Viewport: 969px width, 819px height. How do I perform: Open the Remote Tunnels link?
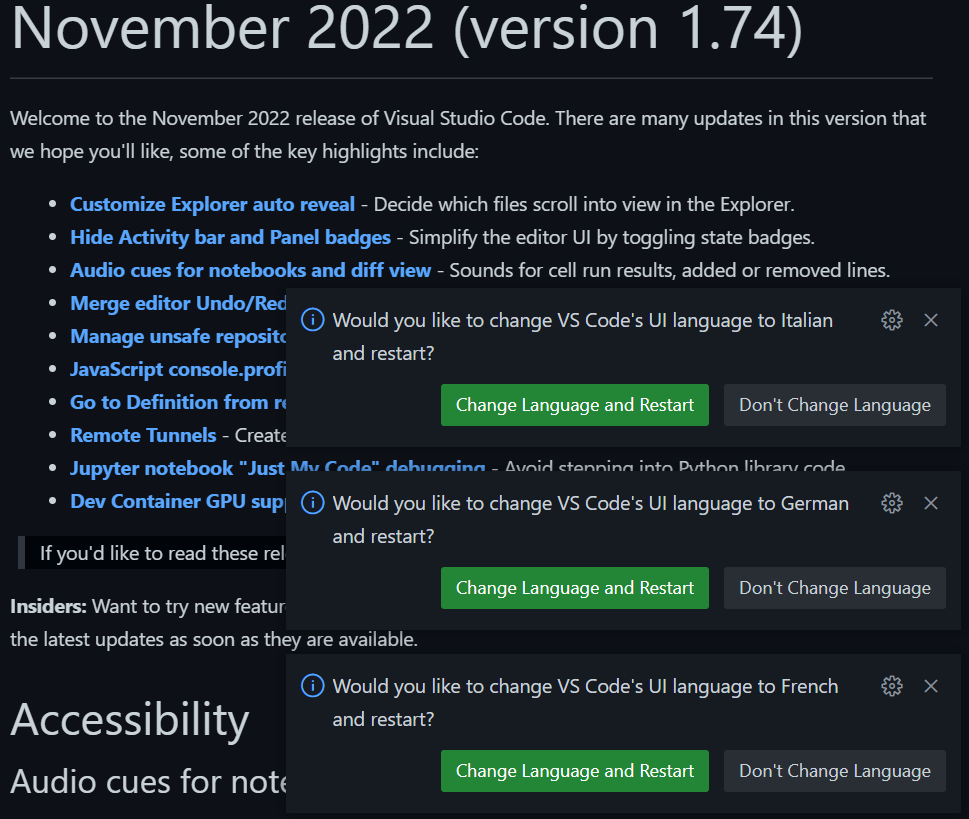[141, 435]
